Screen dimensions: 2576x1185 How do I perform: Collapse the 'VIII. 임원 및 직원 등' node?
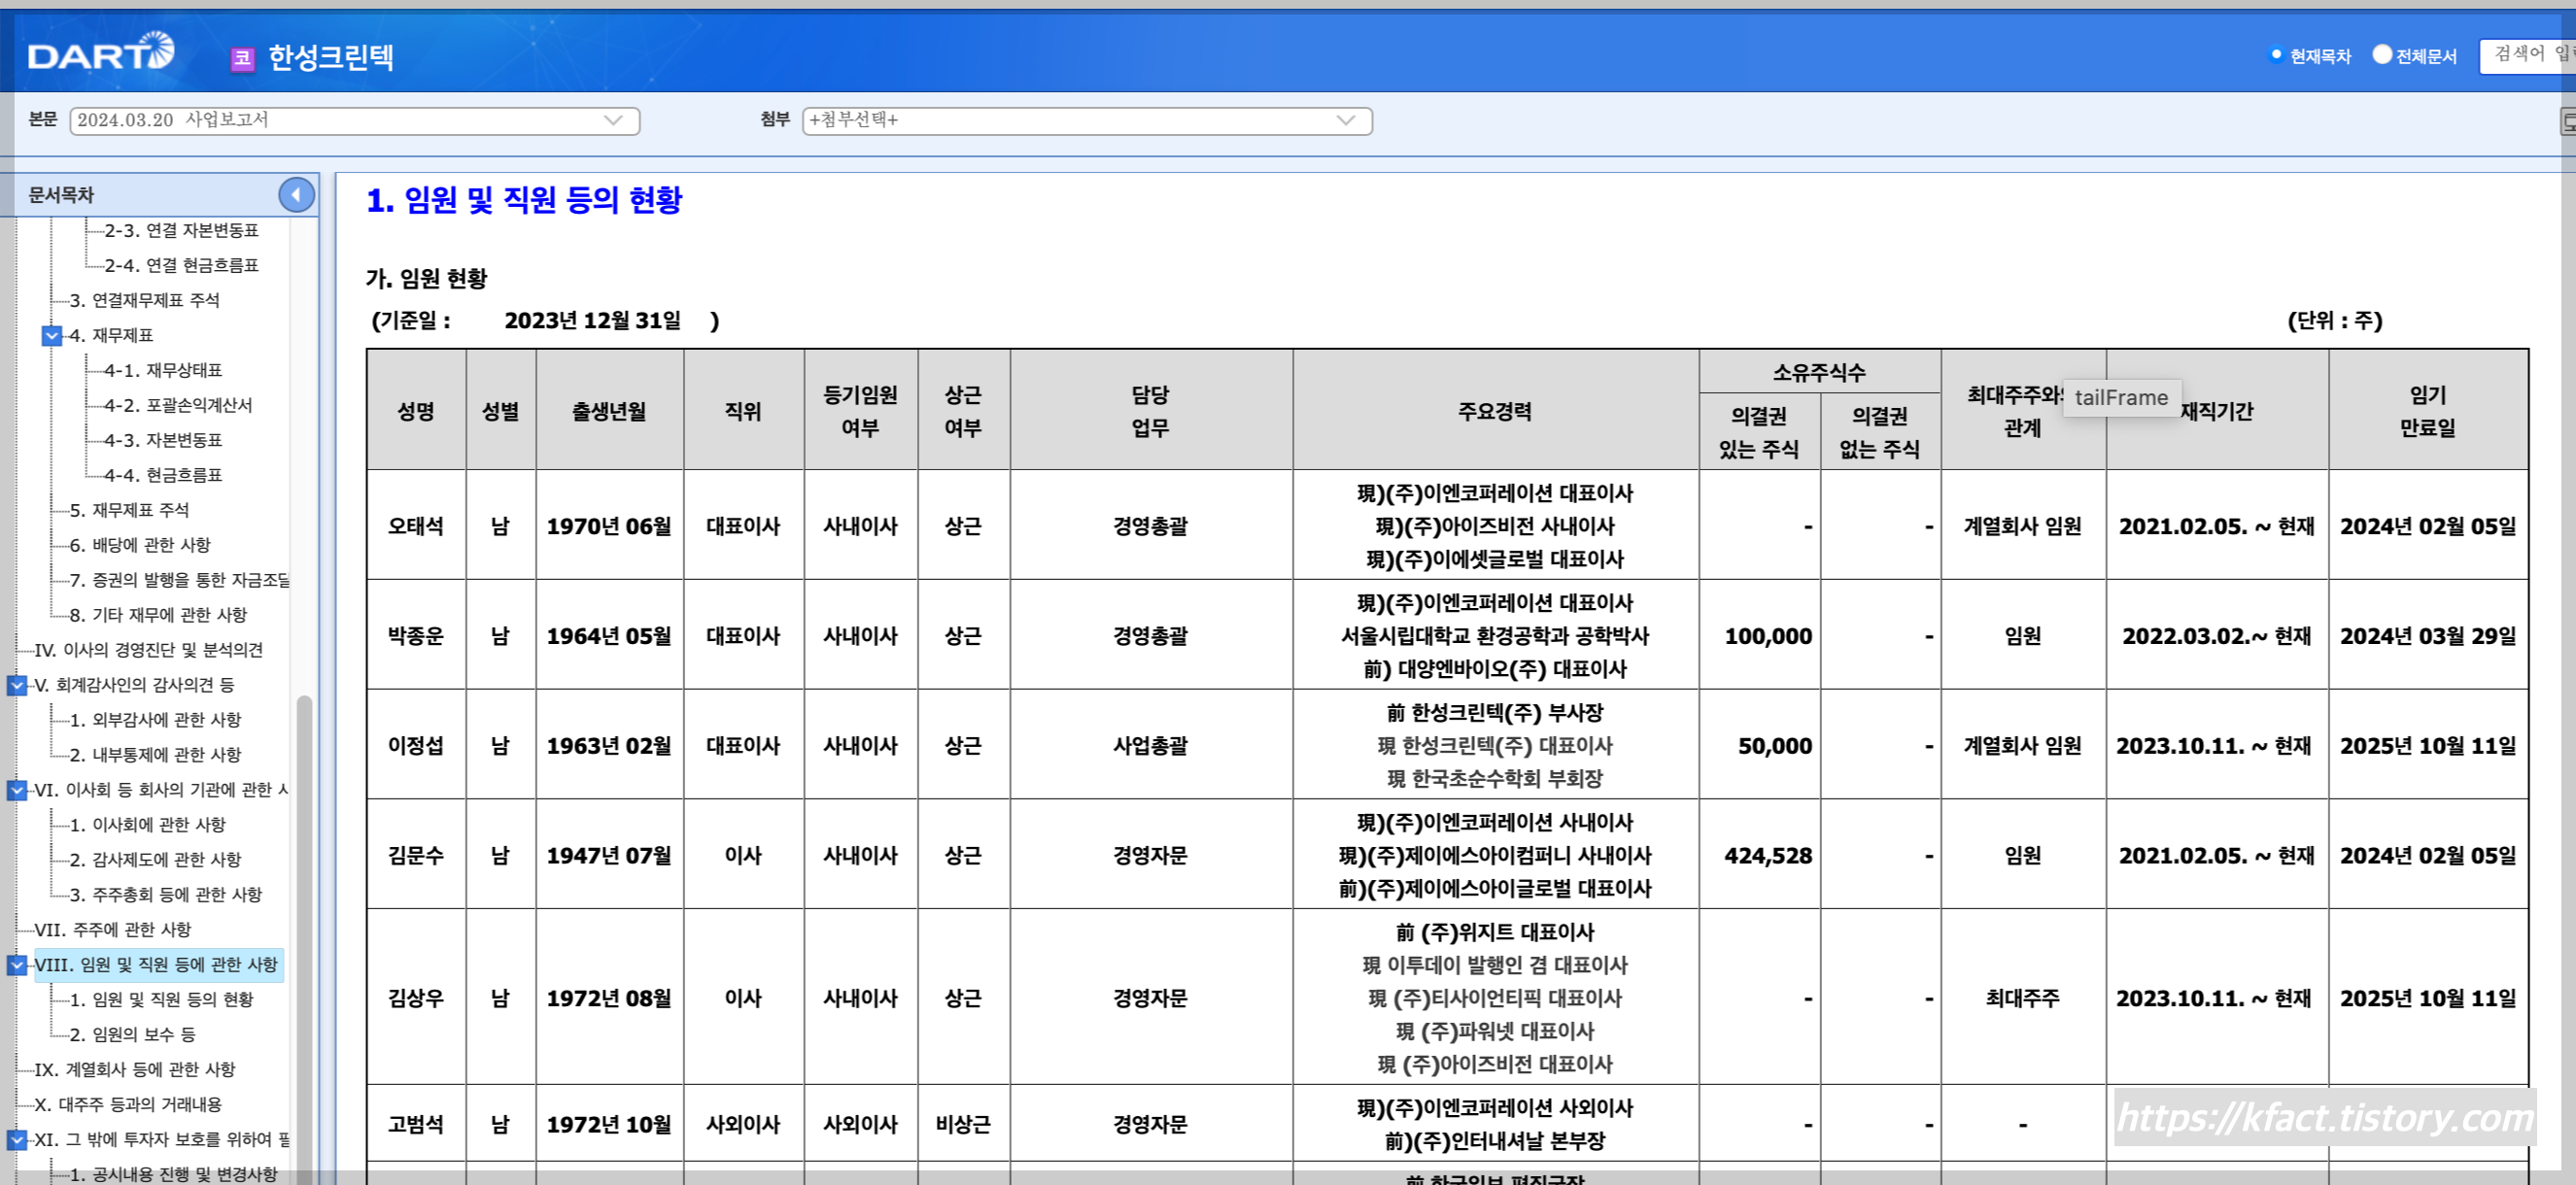17,965
